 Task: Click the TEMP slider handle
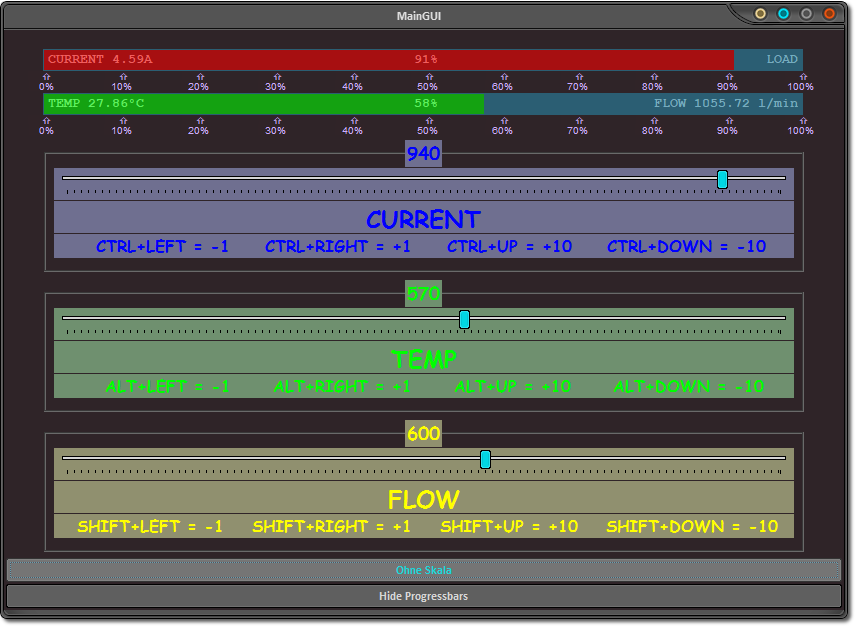(464, 319)
